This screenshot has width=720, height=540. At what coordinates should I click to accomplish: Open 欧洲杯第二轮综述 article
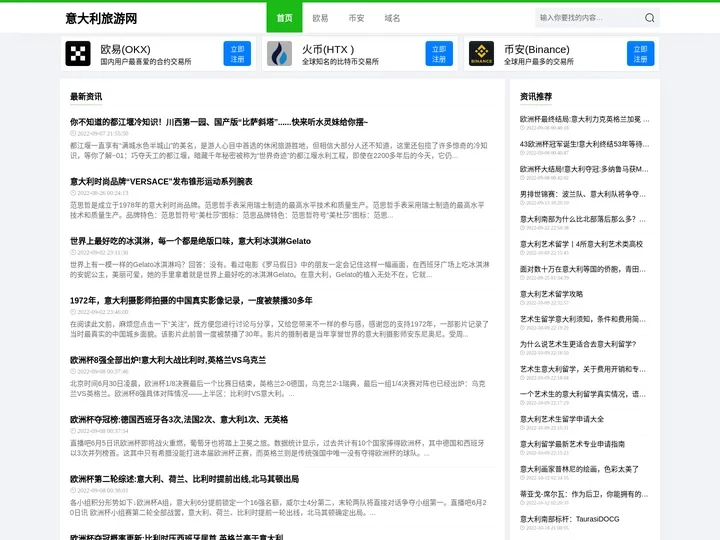[x=184, y=479]
